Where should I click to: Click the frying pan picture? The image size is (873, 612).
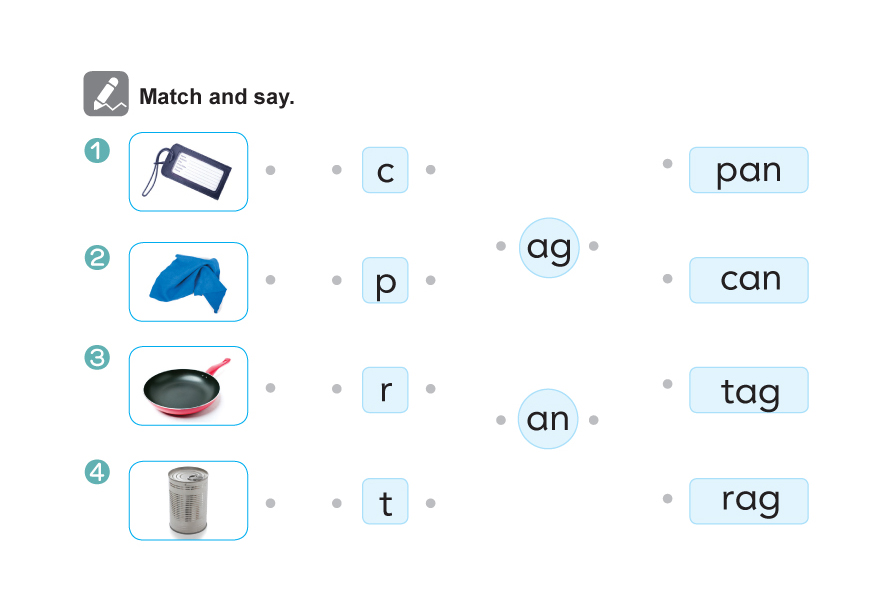(188, 386)
